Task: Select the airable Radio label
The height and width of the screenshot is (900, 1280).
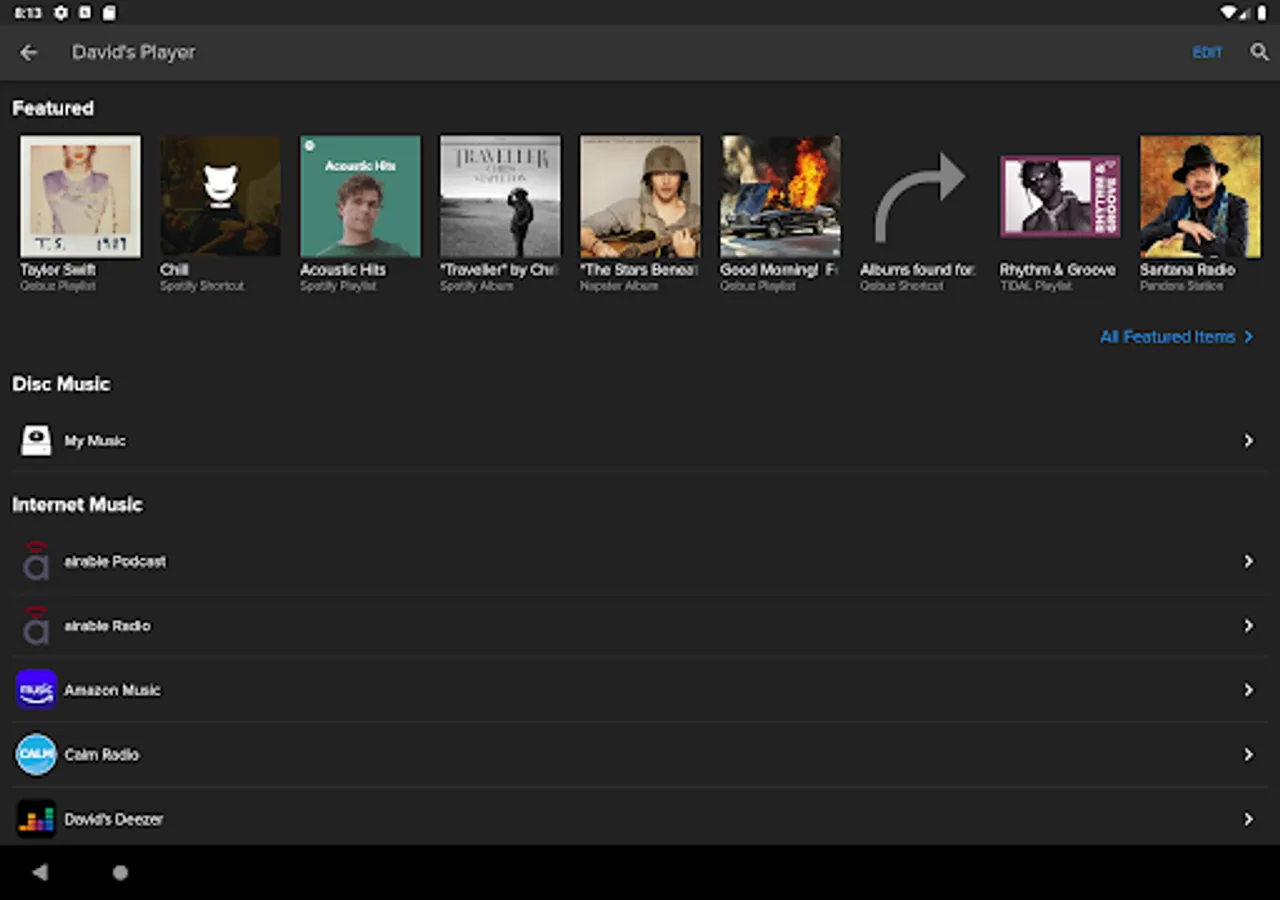Action: point(107,626)
